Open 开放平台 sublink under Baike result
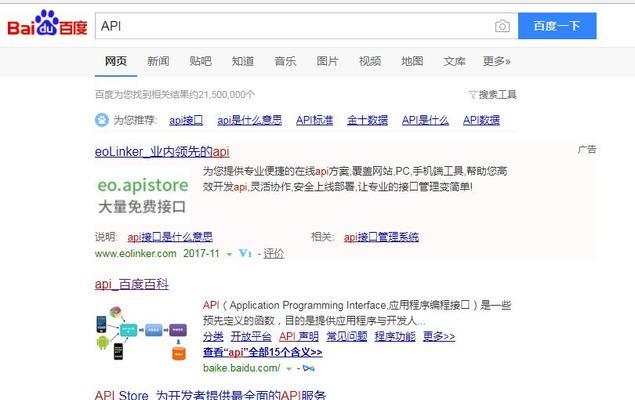The image size is (635, 400). 251,336
